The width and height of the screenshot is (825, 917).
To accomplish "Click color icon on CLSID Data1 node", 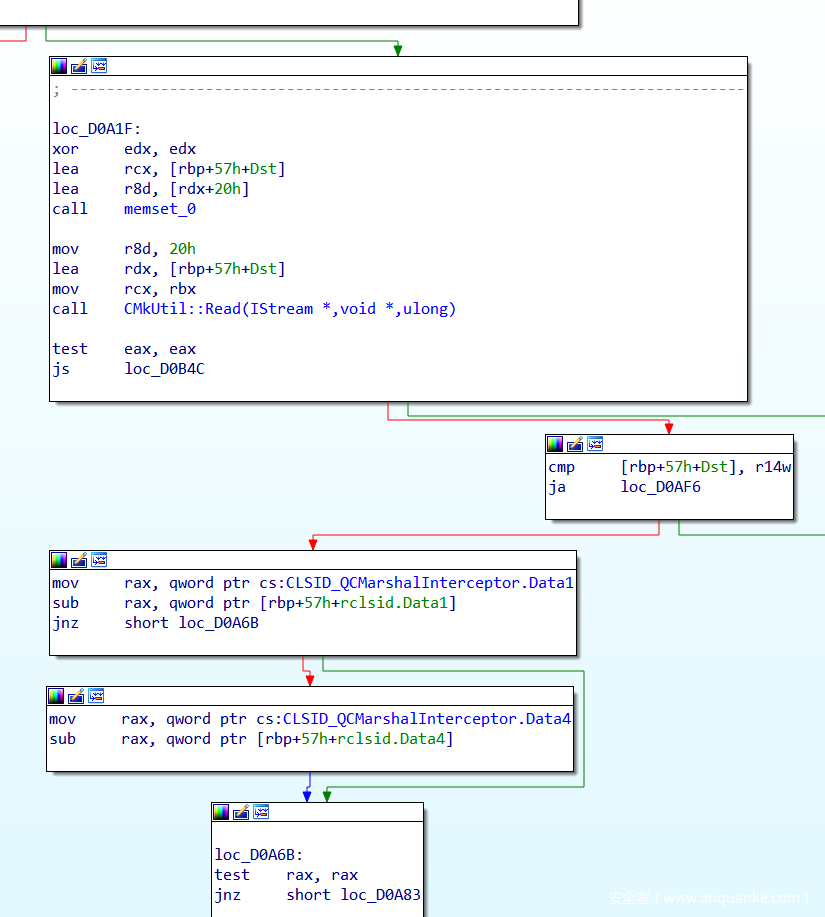I will pos(59,560).
